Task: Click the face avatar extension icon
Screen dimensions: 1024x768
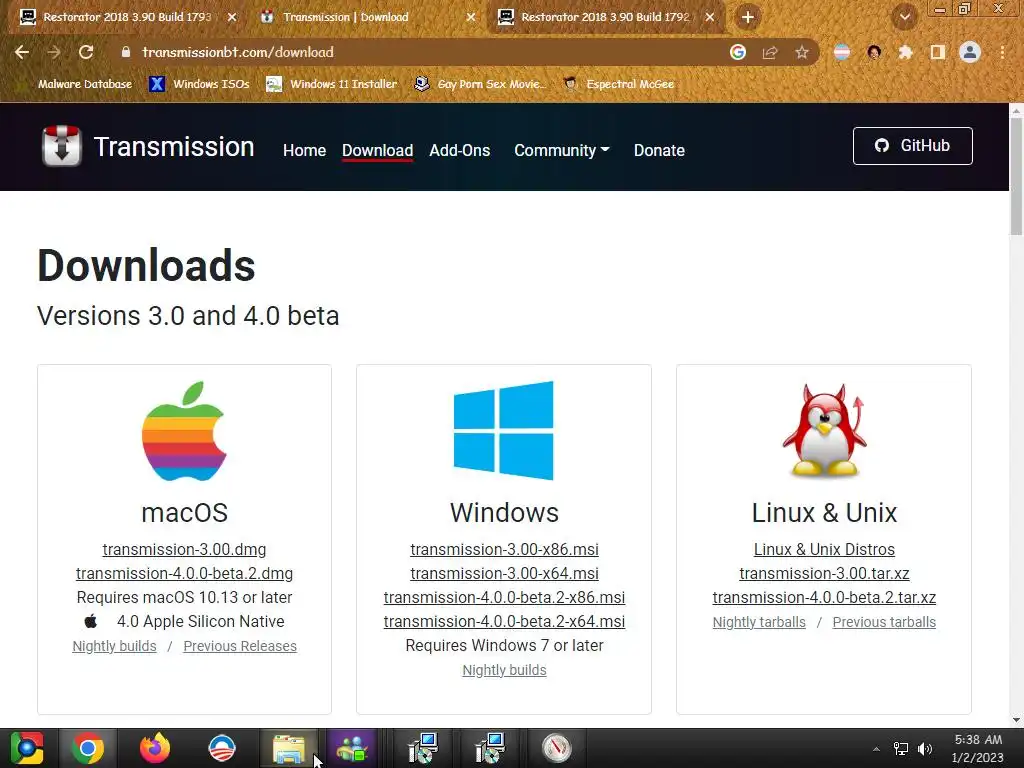Action: click(x=874, y=52)
